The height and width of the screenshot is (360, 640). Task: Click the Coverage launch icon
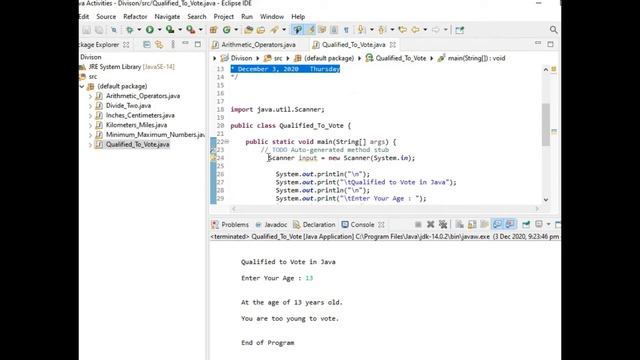click(169, 30)
